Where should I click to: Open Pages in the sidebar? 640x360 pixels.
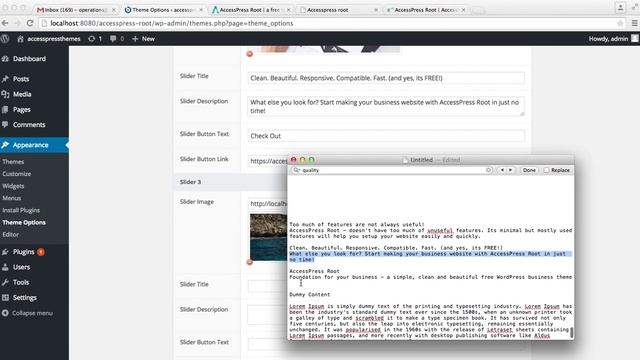pyautogui.click(x=22, y=109)
